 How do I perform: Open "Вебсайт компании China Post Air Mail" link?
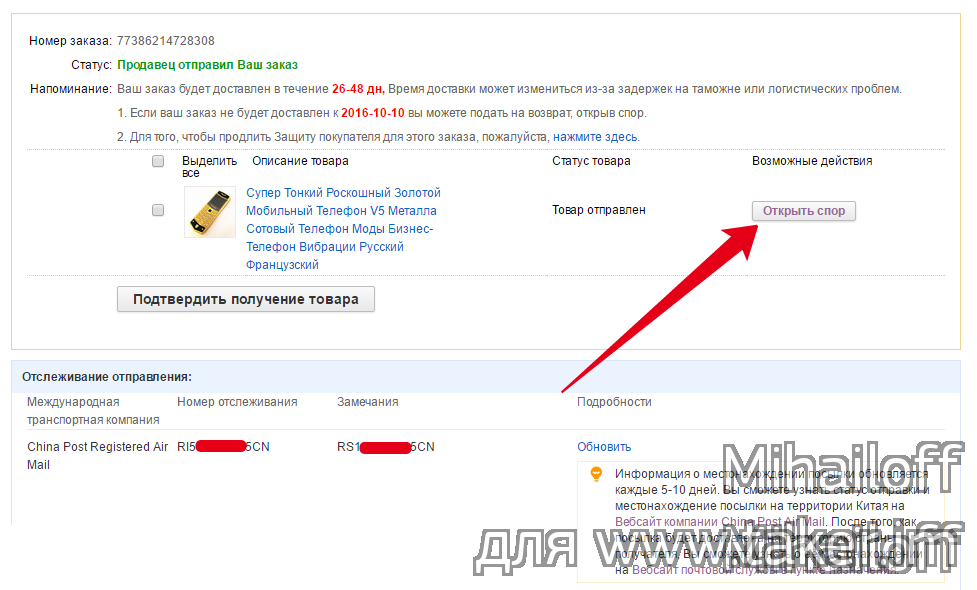[720, 522]
